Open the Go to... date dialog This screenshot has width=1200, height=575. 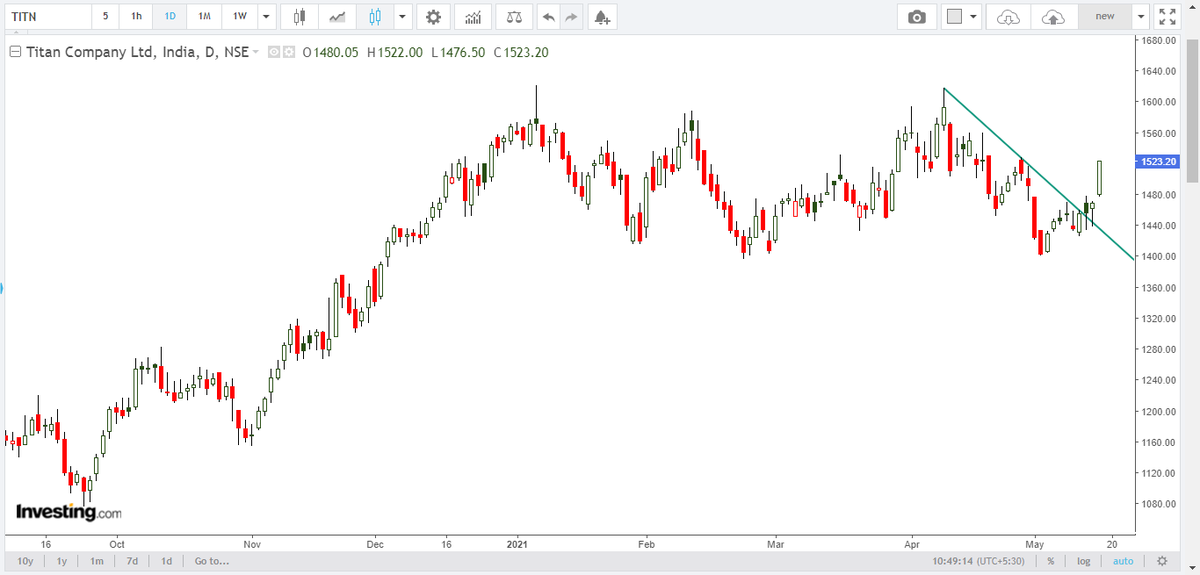click(212, 561)
